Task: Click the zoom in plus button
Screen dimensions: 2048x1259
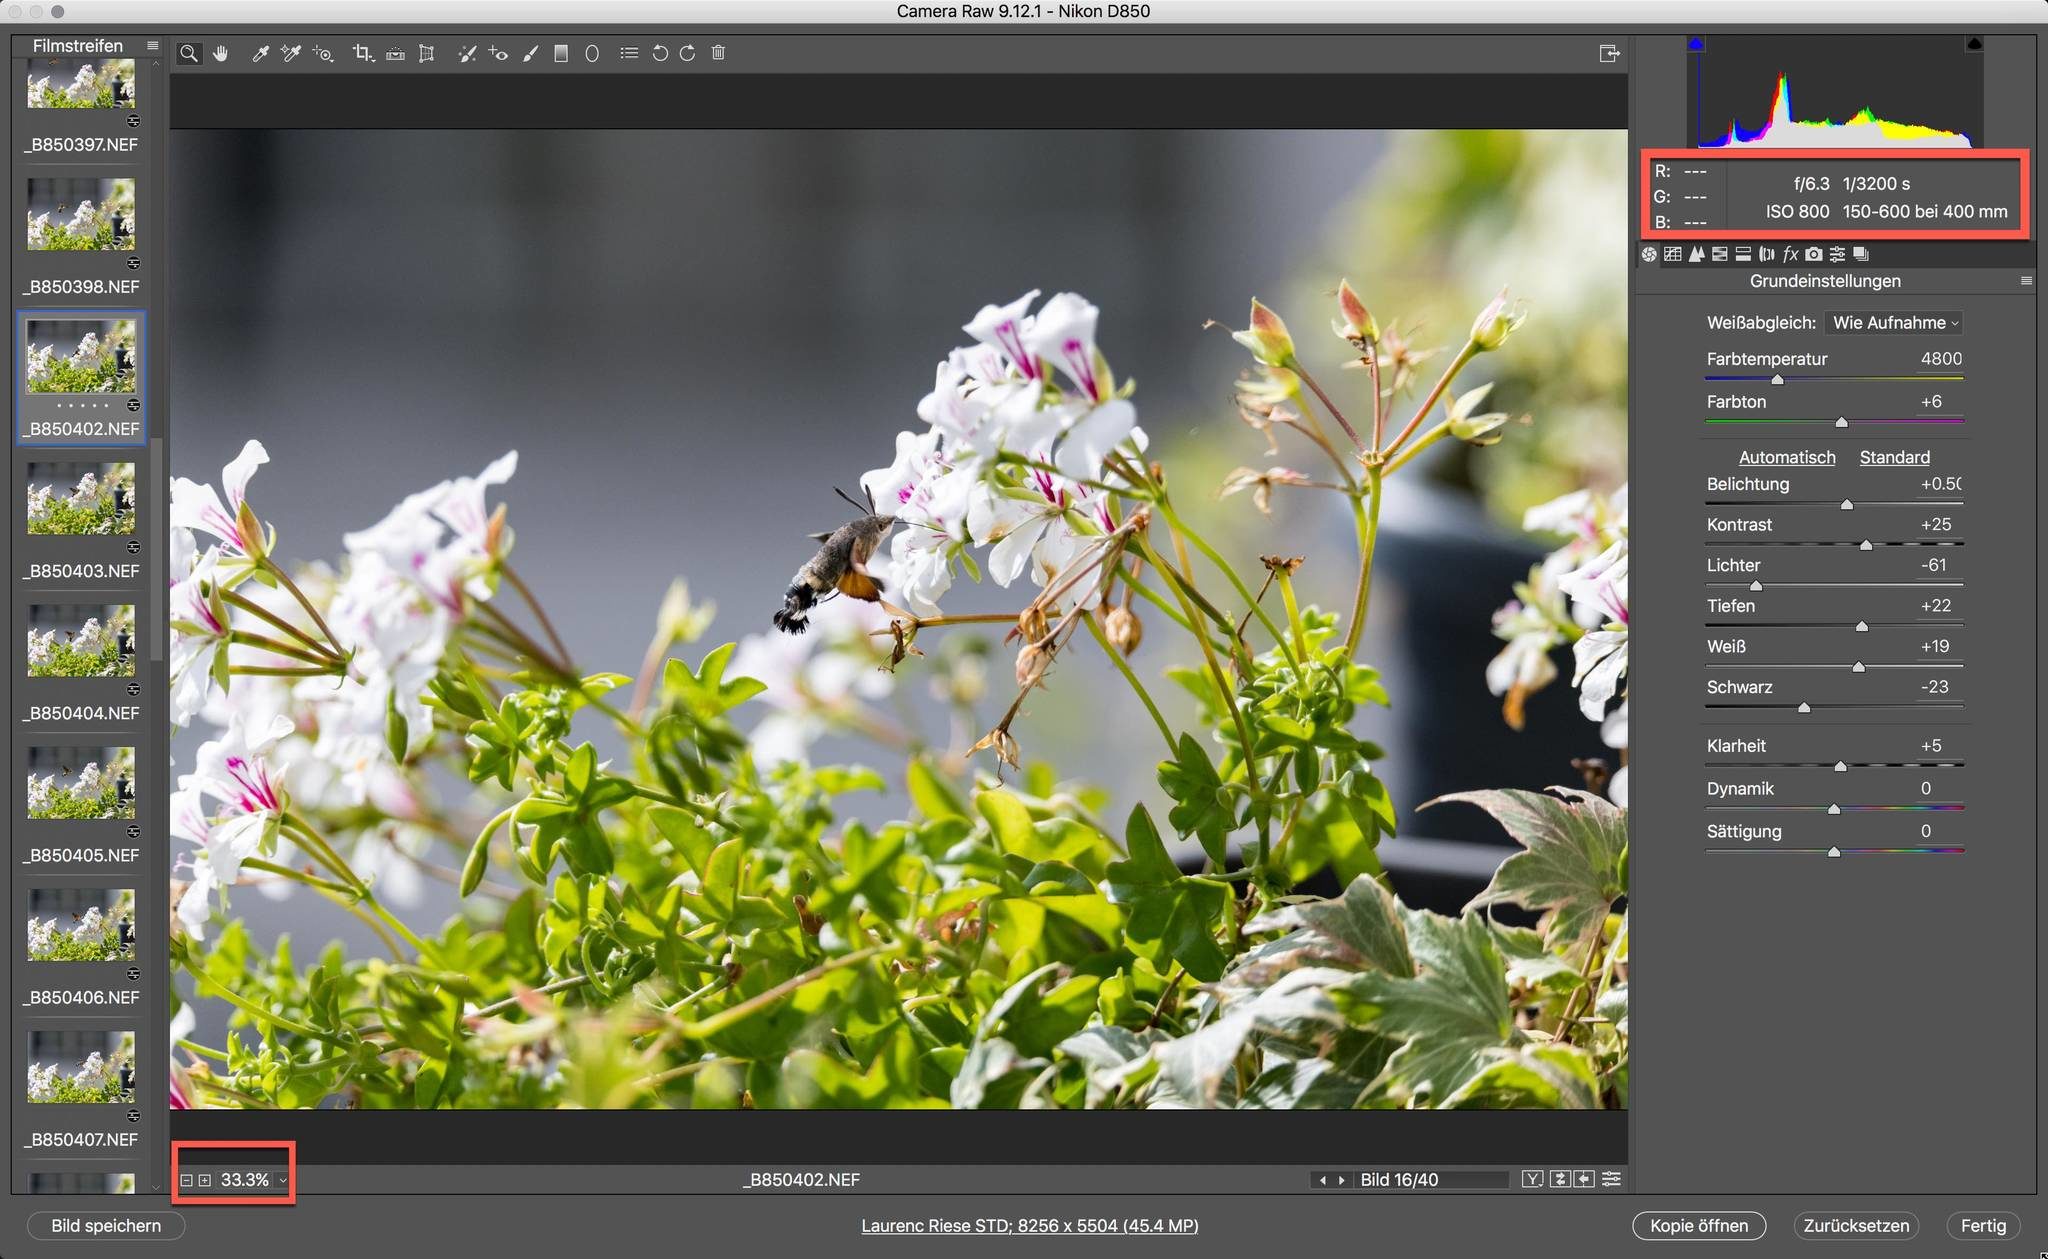Action: (x=204, y=1180)
